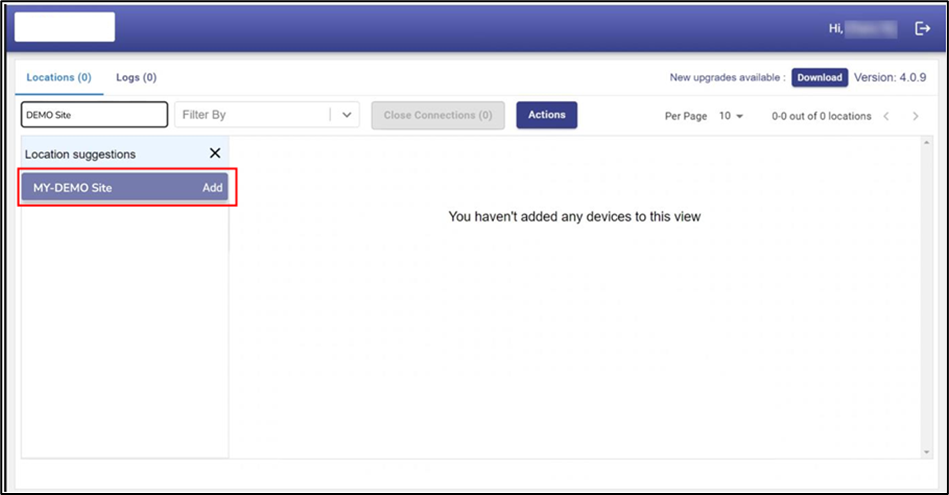Click the white logo in header
The height and width of the screenshot is (495, 949).
[65, 28]
